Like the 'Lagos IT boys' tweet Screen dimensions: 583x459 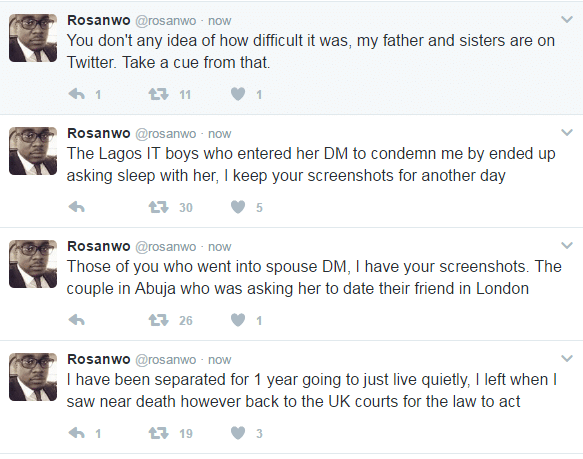coord(238,207)
